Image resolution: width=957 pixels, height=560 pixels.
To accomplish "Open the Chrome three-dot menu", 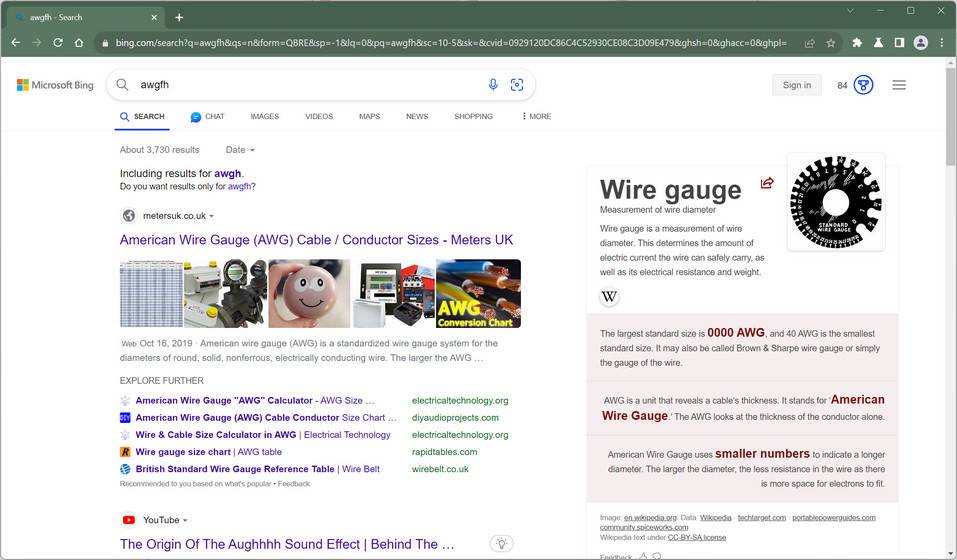I will coord(942,43).
